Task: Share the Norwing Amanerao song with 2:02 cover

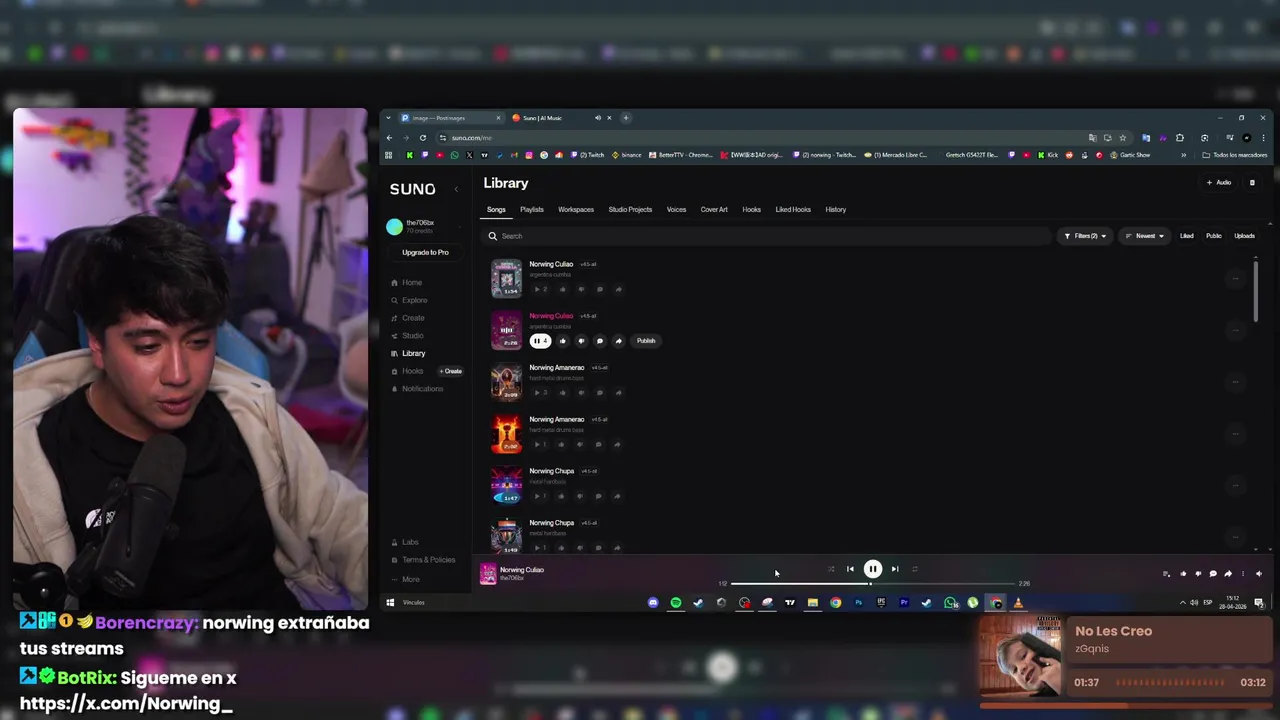Action: [618, 444]
